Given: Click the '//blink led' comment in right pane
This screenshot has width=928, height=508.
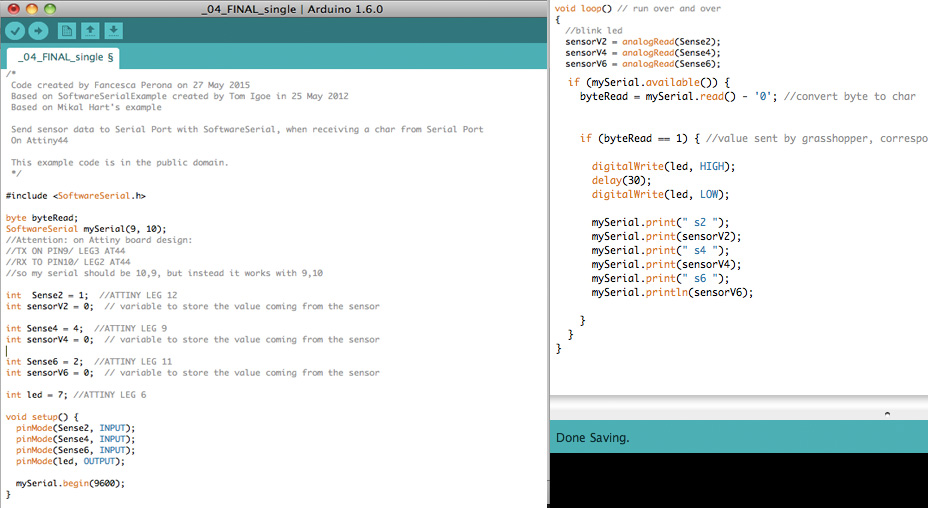Looking at the screenshot, I should 594,30.
